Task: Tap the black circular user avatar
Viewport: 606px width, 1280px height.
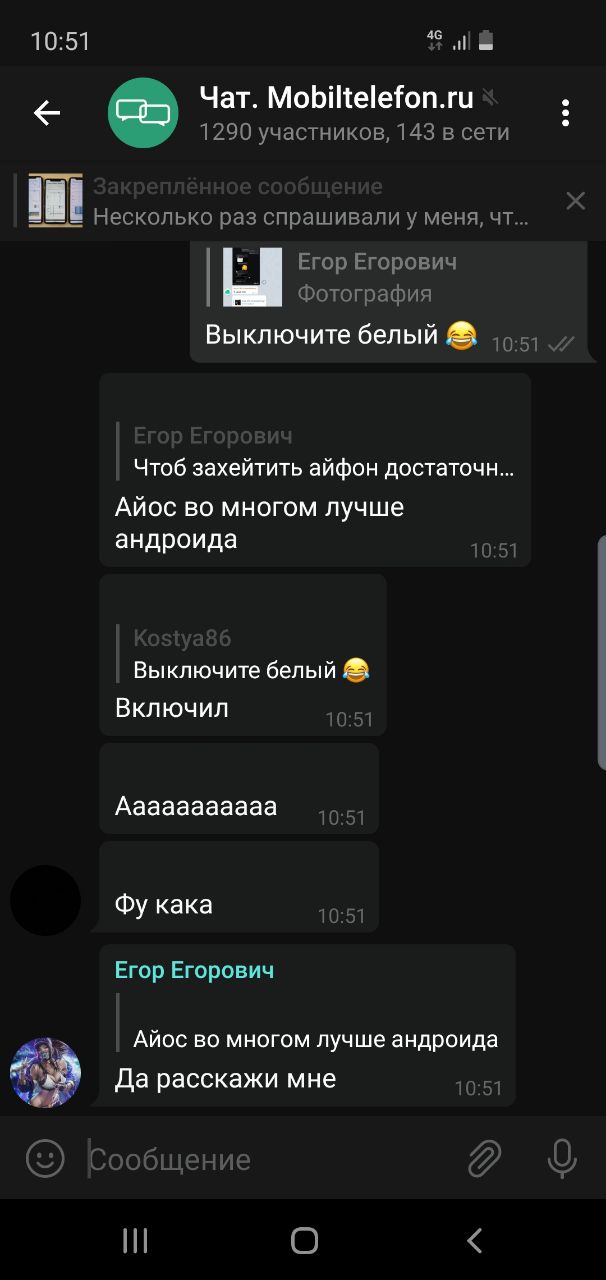Action: point(45,900)
